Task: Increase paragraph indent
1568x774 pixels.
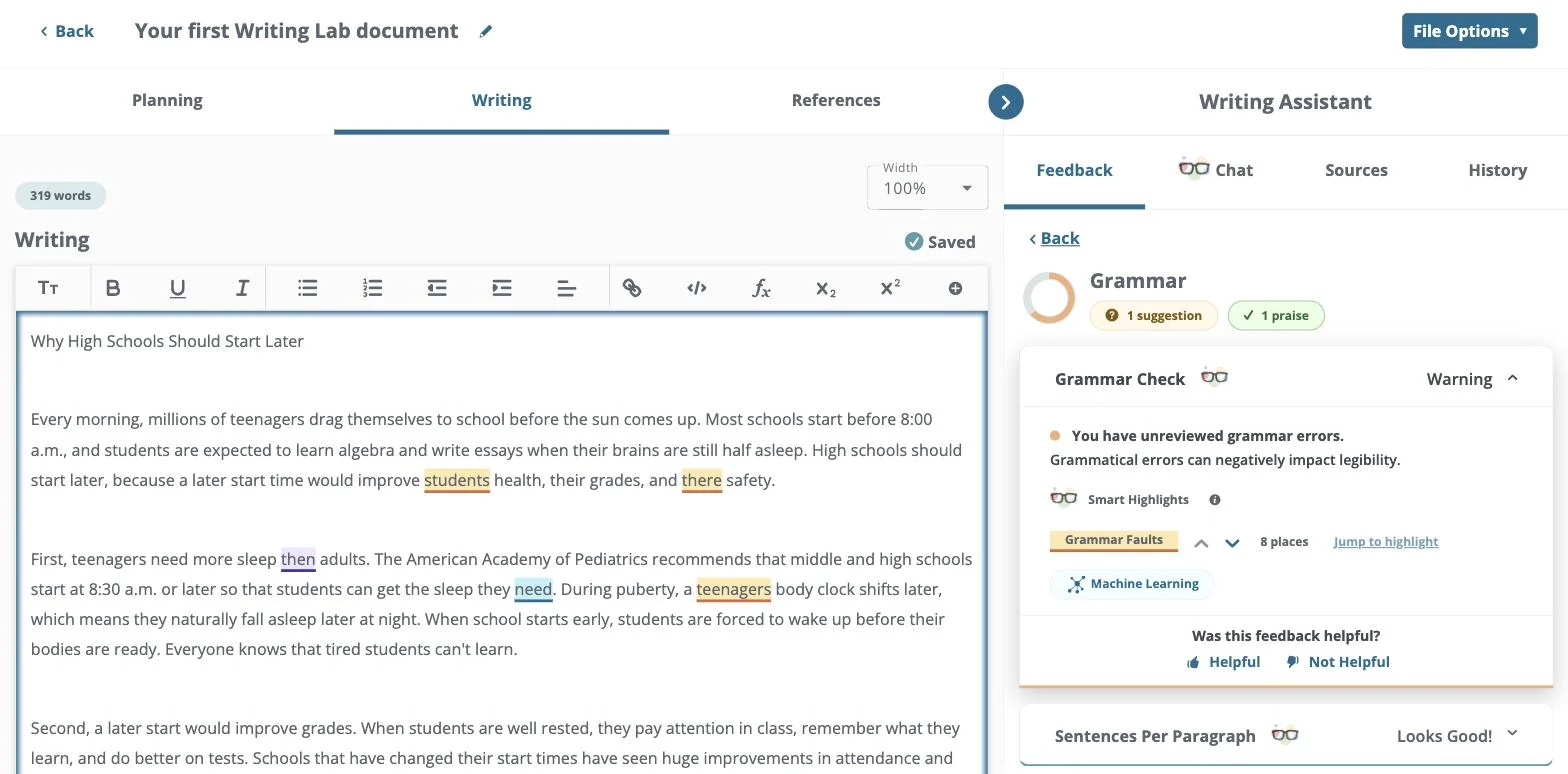Action: tap(502, 288)
